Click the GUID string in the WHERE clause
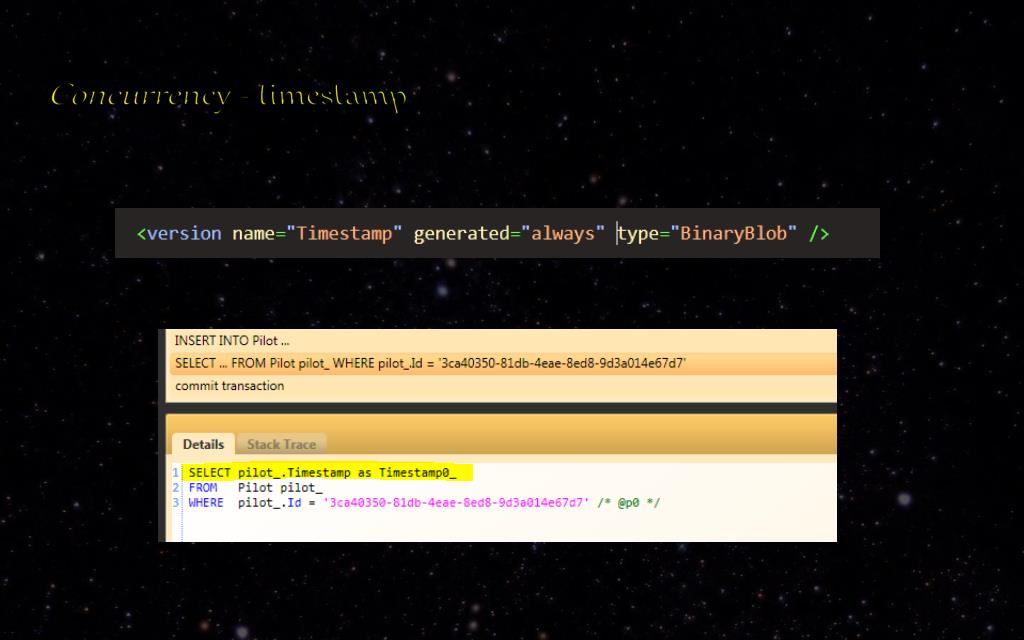The width and height of the screenshot is (1024, 640). click(456, 503)
